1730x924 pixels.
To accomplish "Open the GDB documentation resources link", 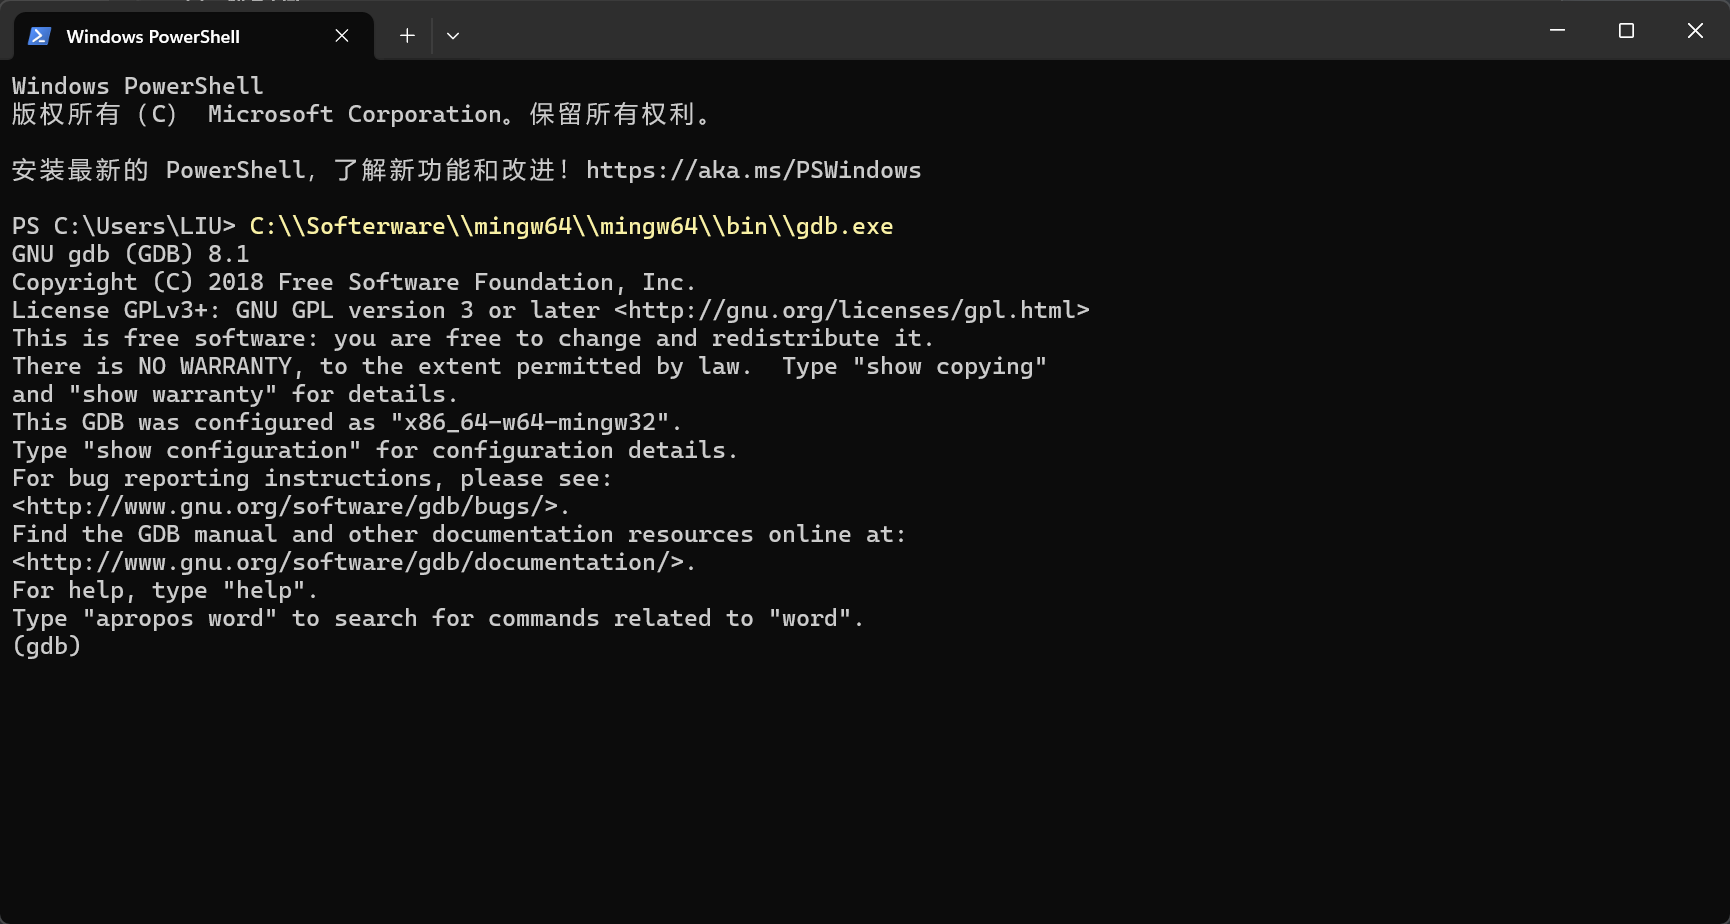I will pyautogui.click(x=350, y=562).
